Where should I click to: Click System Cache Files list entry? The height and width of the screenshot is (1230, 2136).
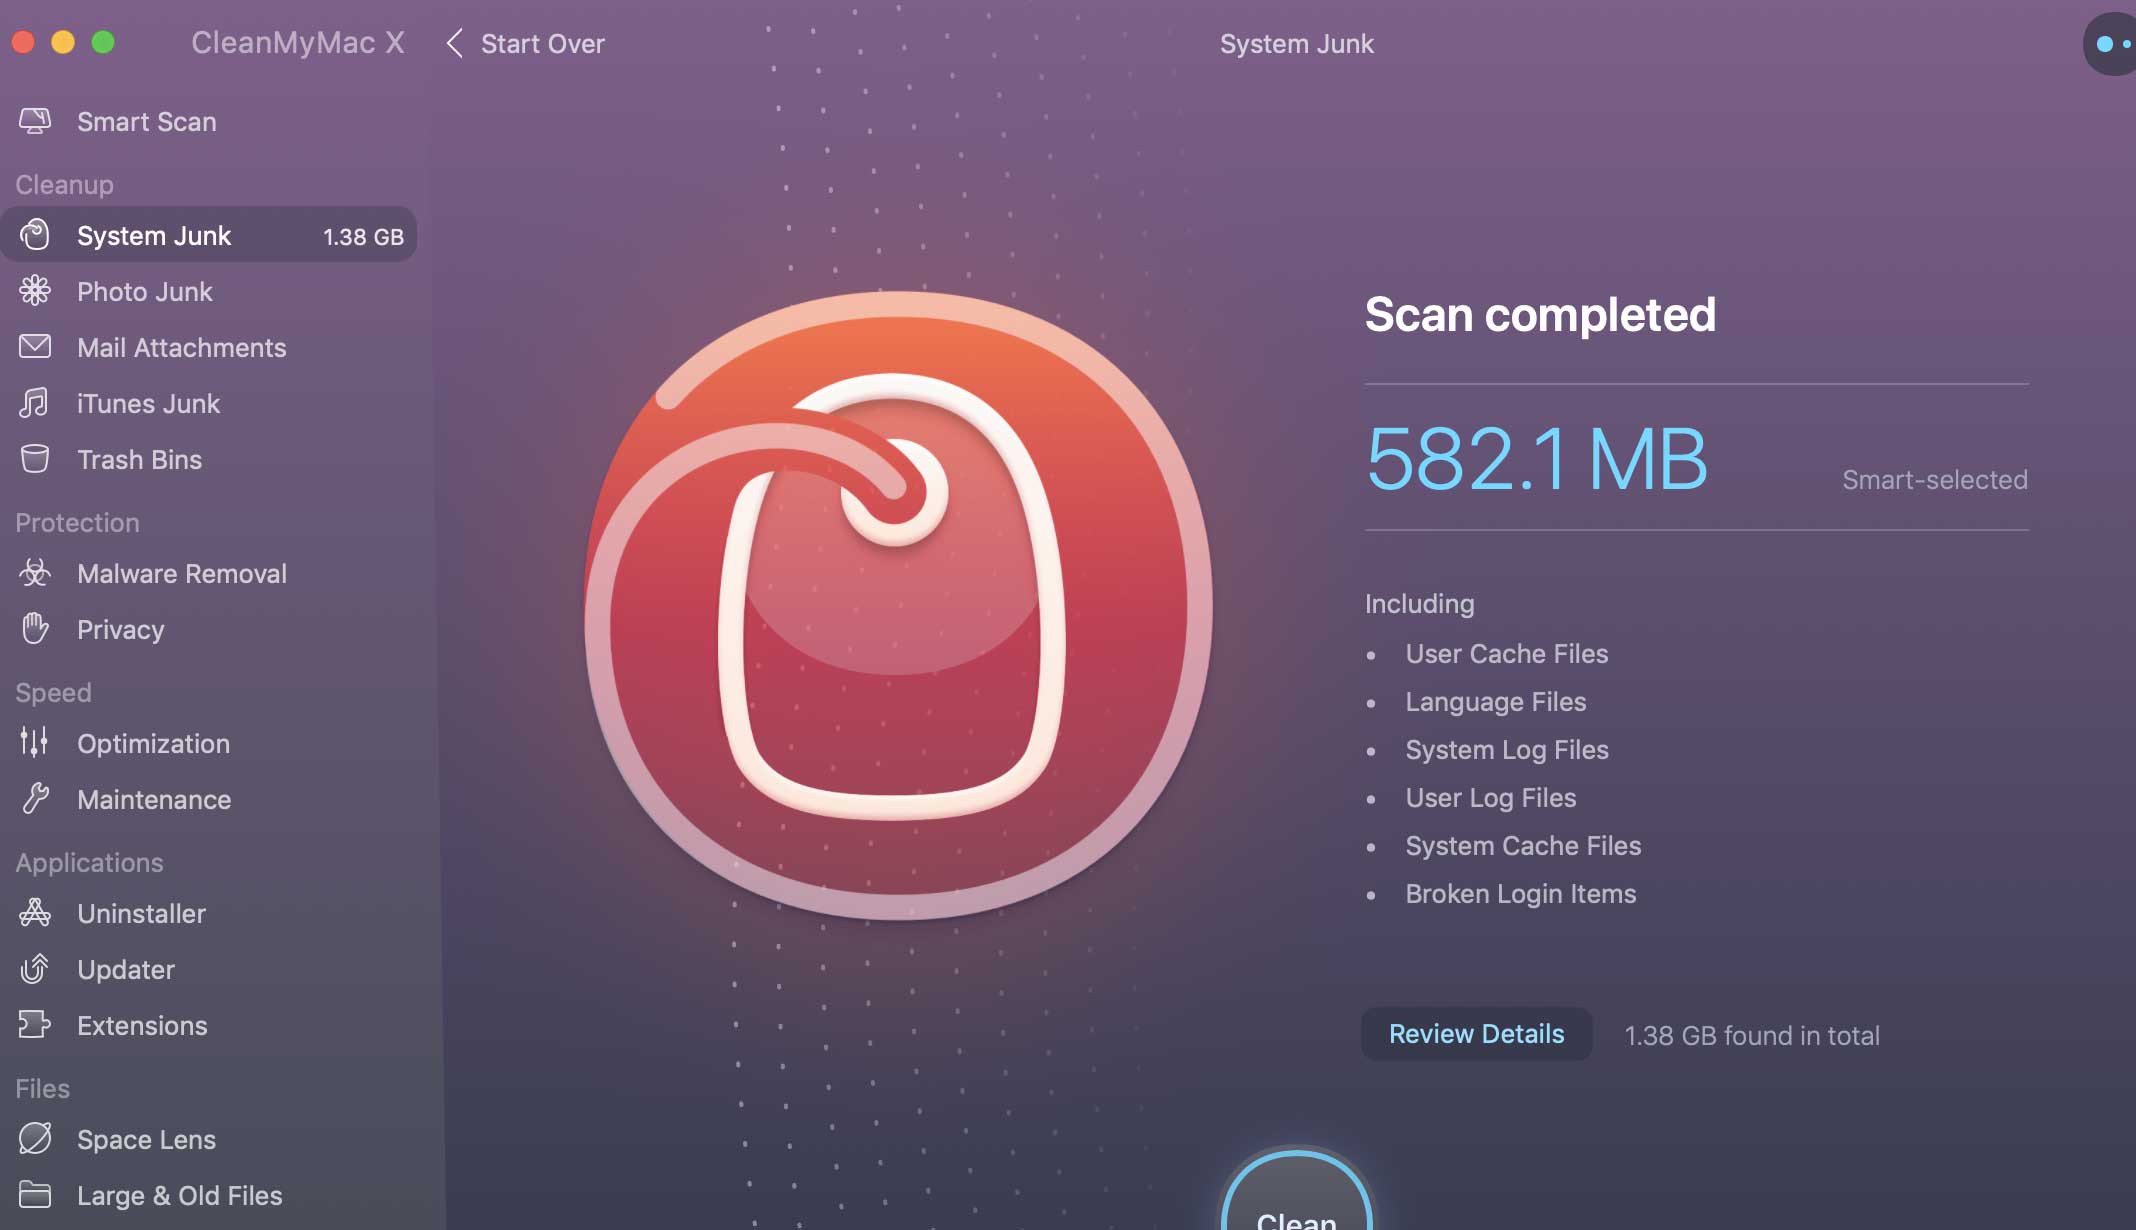coord(1523,845)
